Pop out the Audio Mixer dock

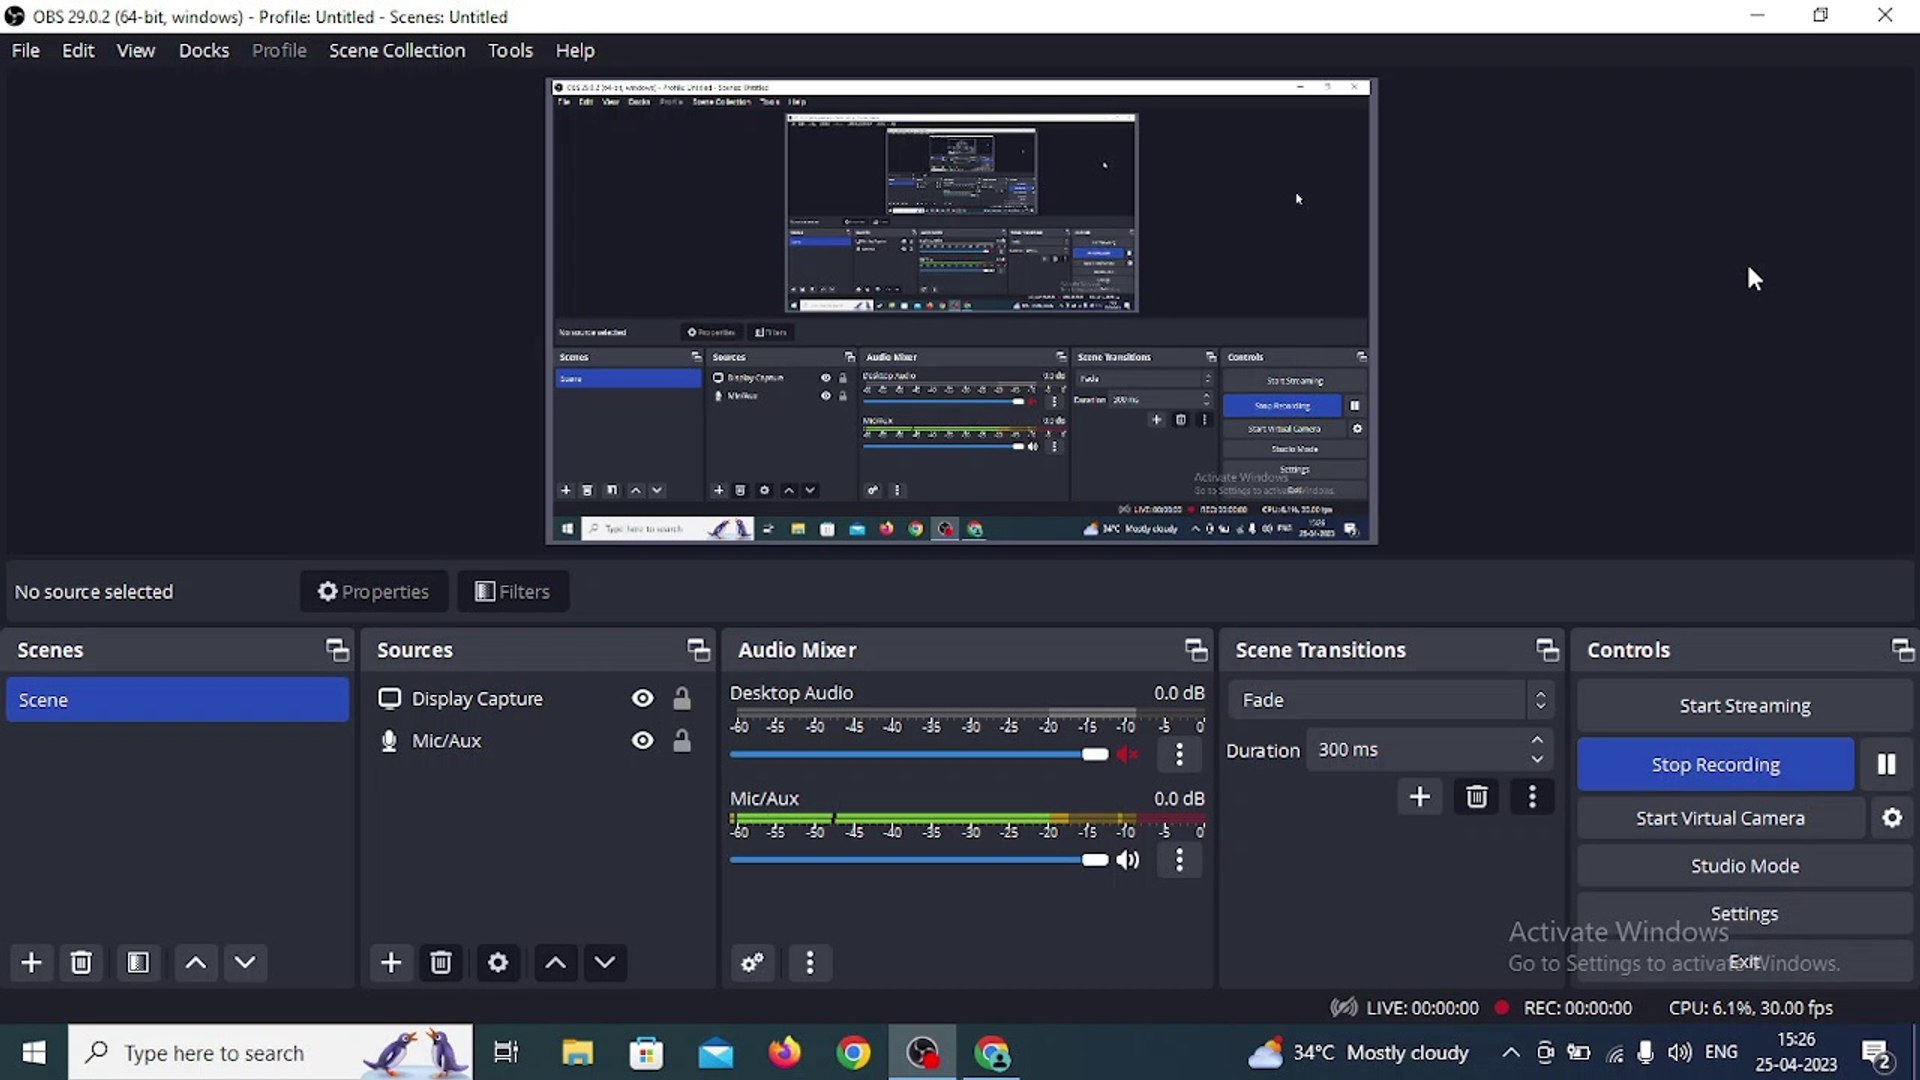[1196, 650]
